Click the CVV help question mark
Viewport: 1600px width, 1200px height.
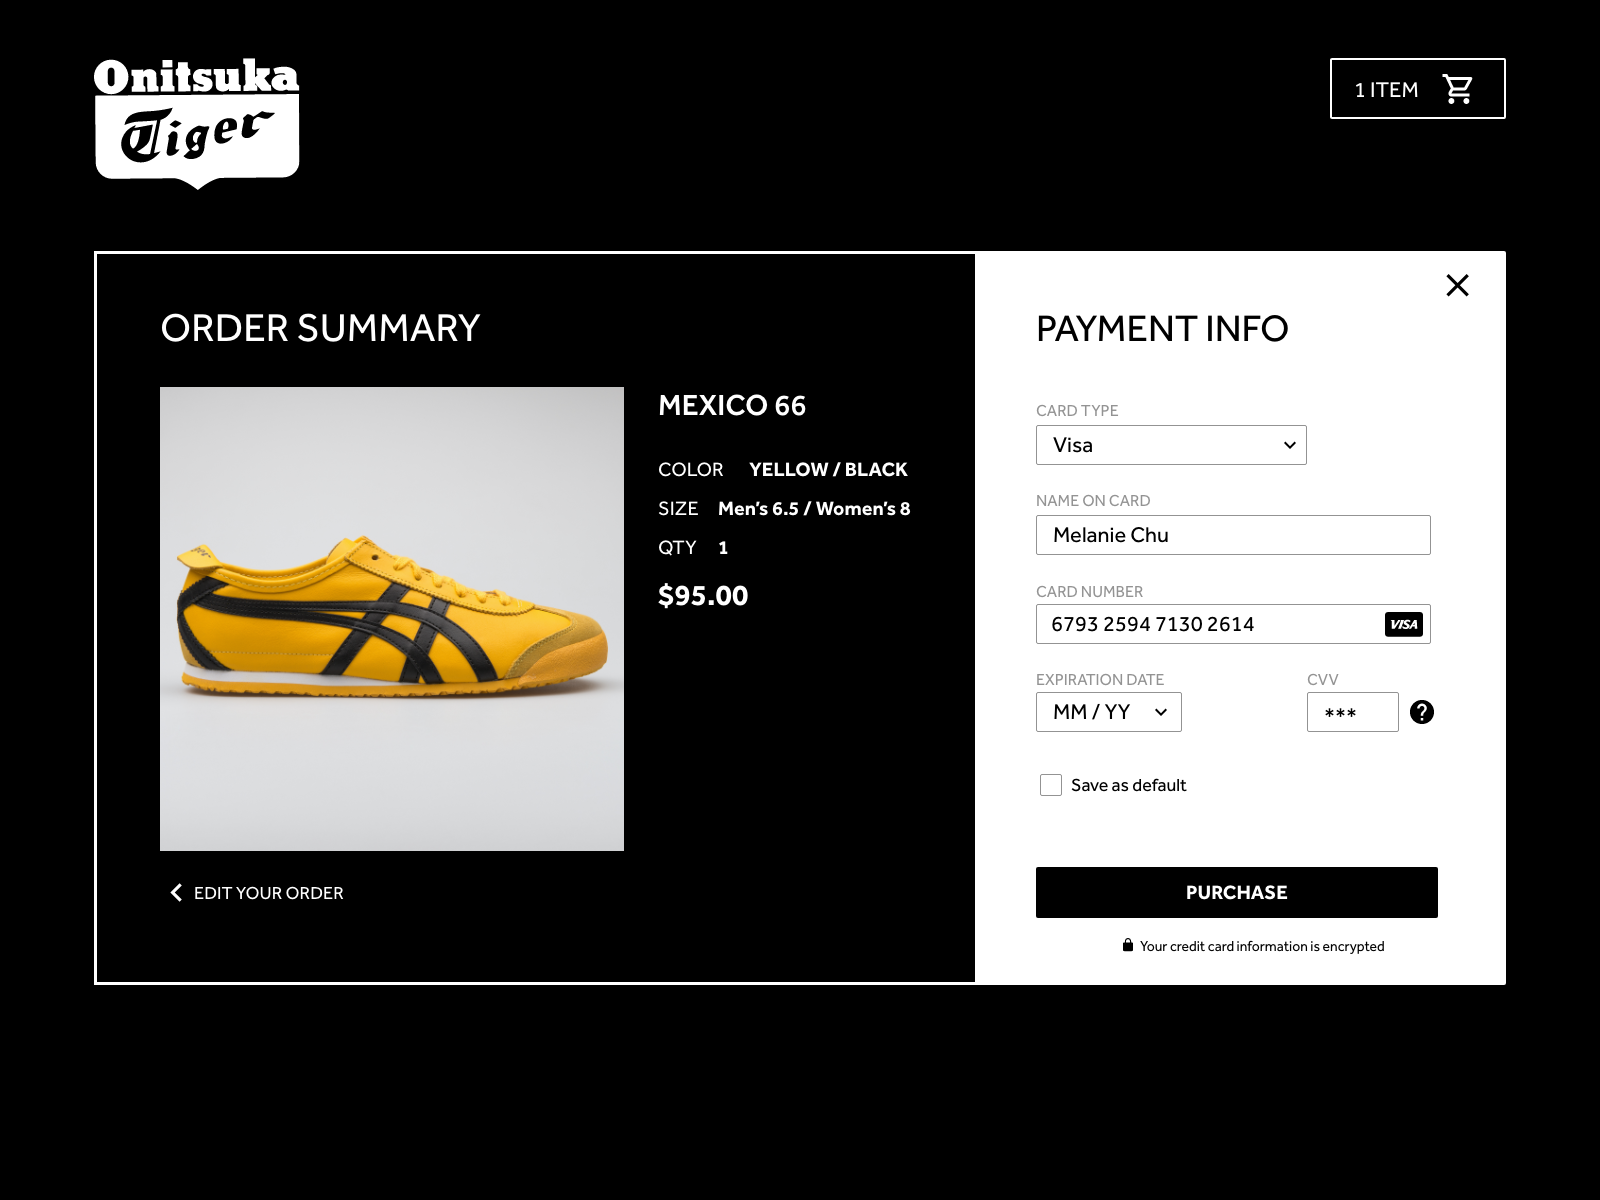(x=1423, y=712)
